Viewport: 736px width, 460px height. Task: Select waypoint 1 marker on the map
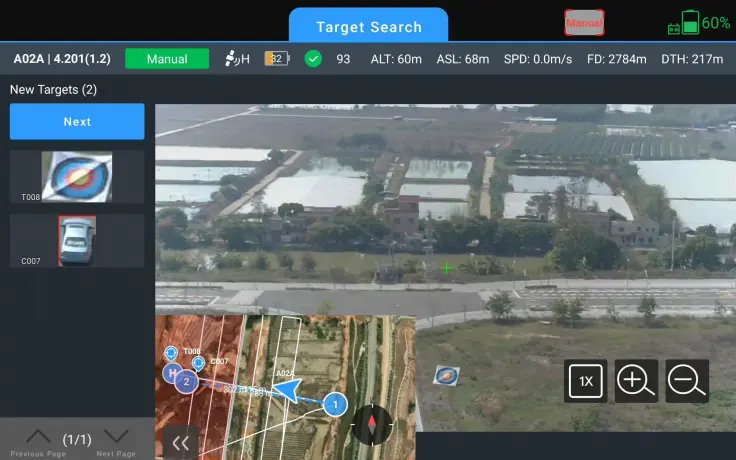(x=336, y=404)
